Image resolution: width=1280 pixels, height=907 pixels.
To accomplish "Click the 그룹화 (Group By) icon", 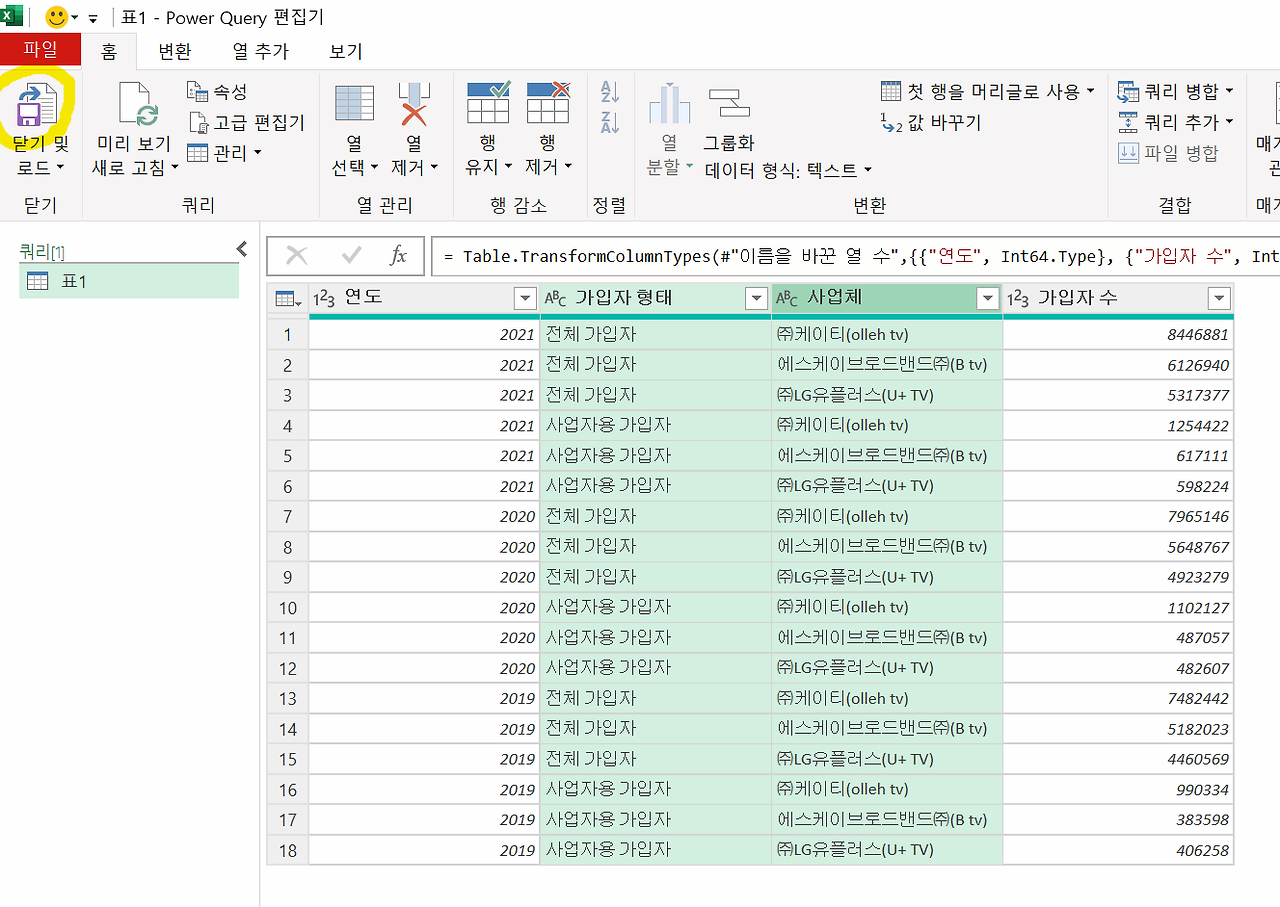I will point(729,104).
